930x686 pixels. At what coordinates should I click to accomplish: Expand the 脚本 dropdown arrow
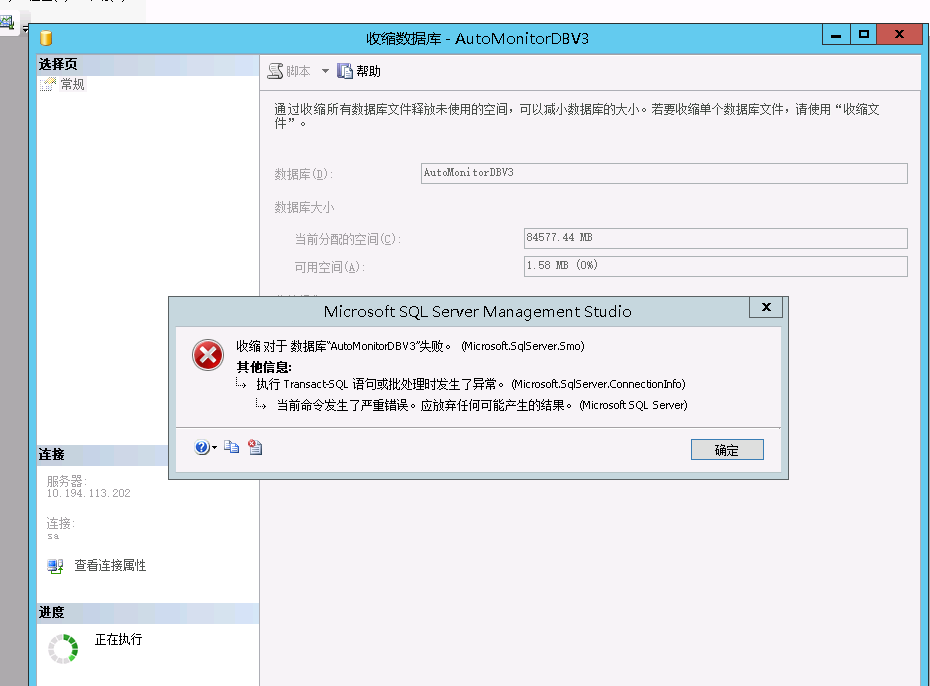point(325,71)
